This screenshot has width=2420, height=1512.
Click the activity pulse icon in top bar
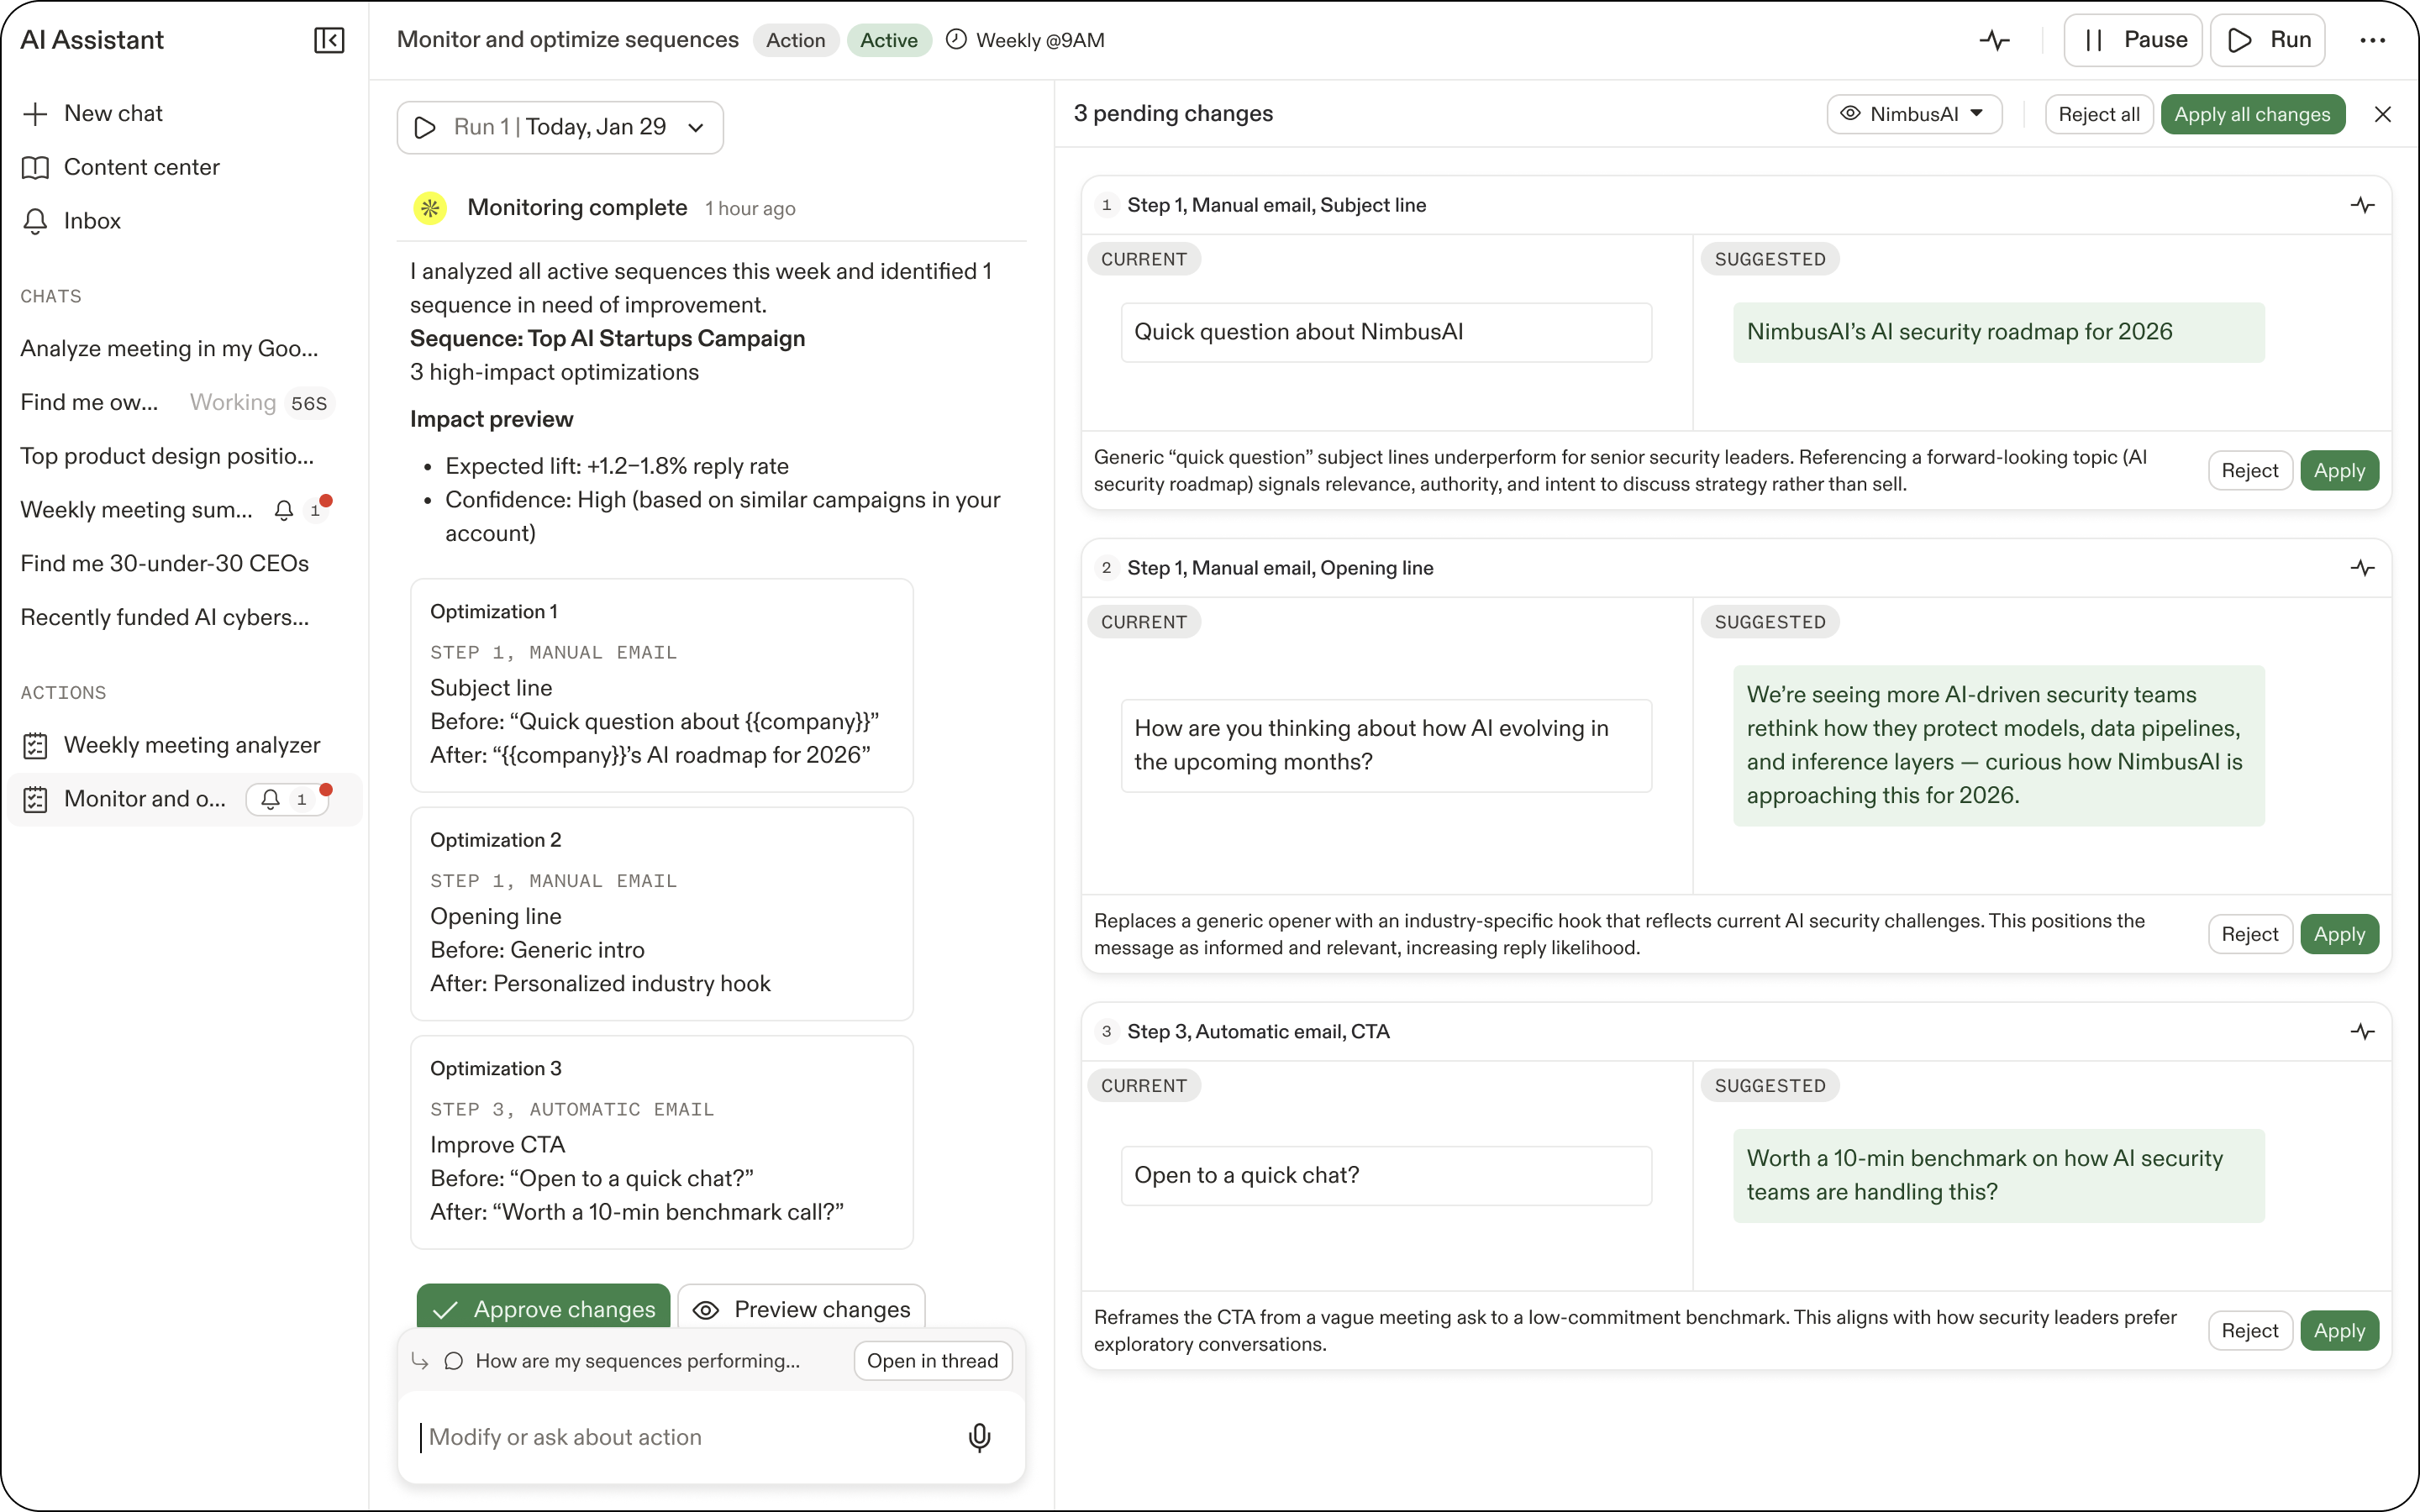pos(1994,40)
